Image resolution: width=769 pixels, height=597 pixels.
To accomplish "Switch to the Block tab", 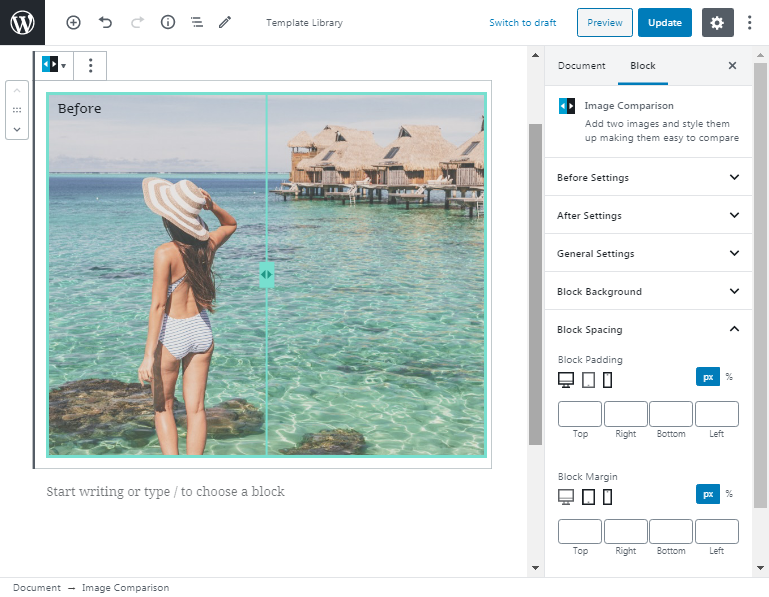I will tap(642, 66).
